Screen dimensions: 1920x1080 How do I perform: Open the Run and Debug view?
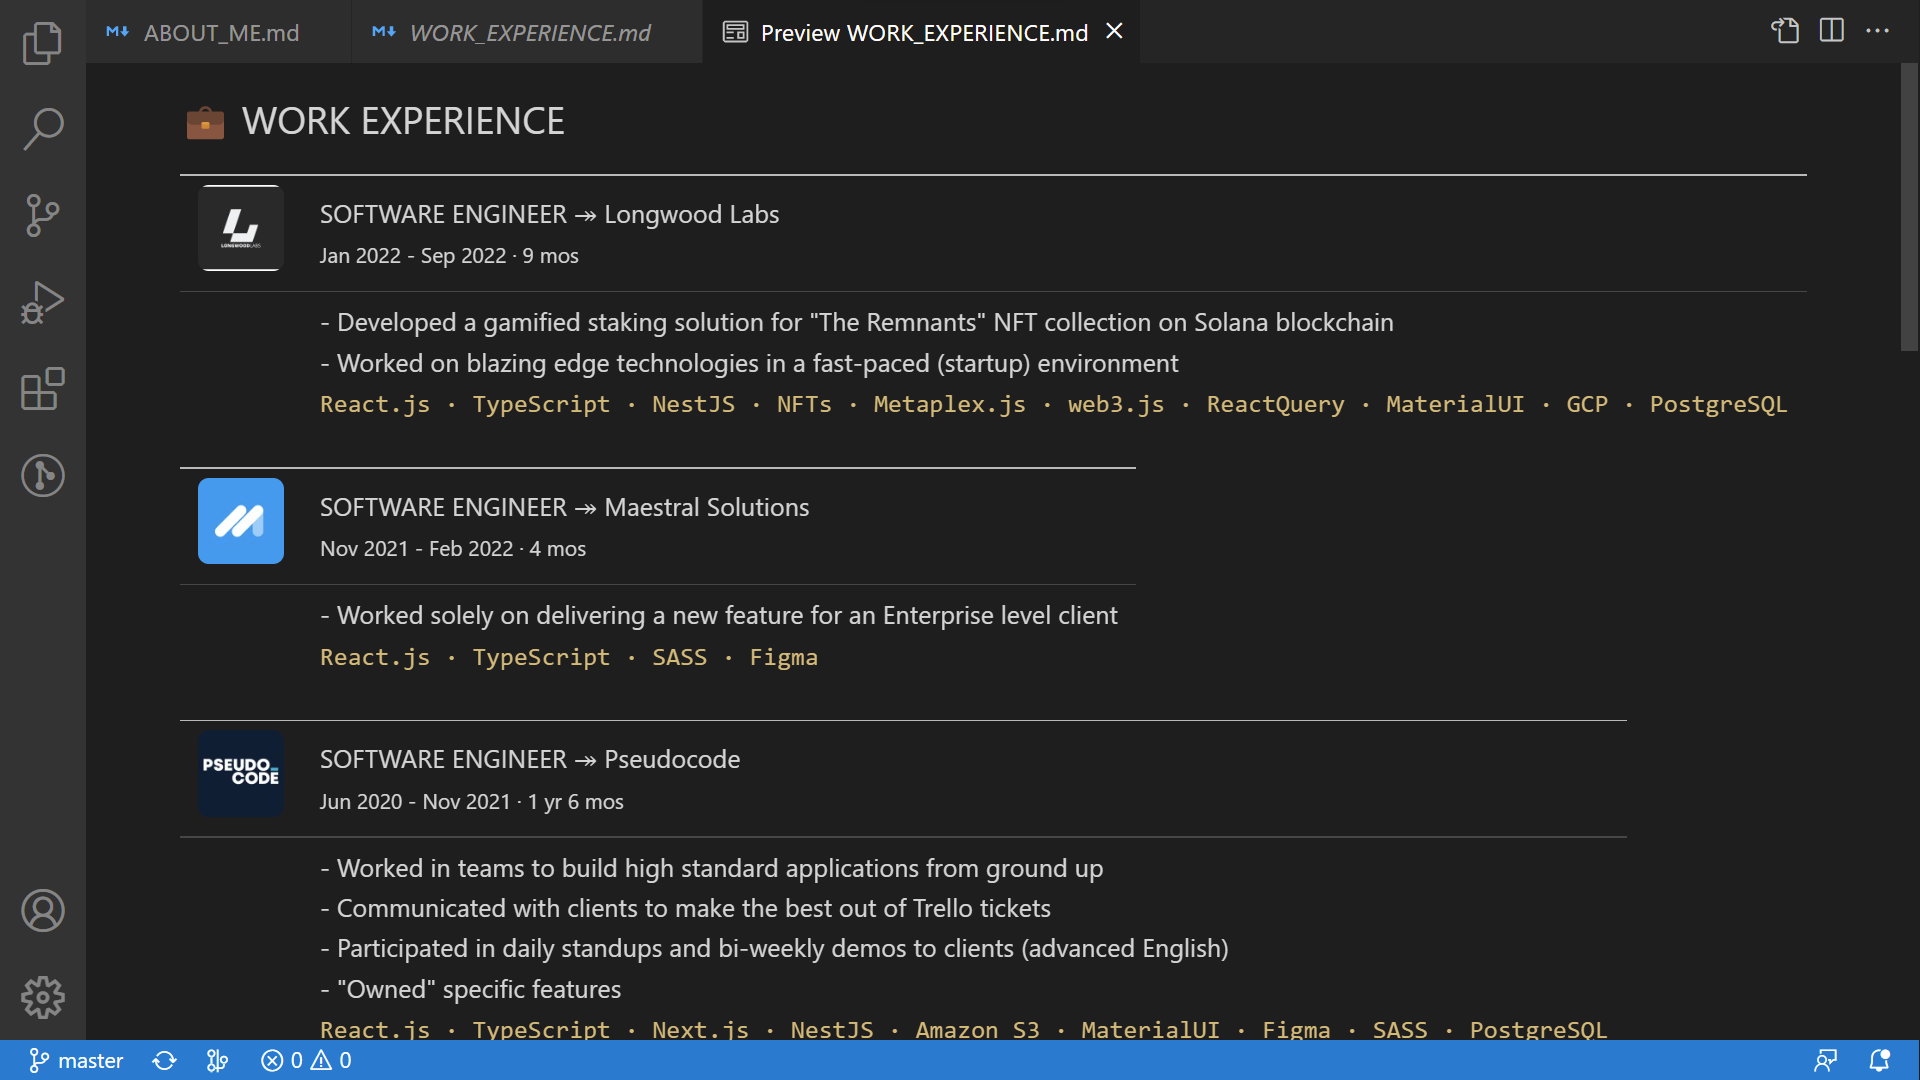point(42,301)
